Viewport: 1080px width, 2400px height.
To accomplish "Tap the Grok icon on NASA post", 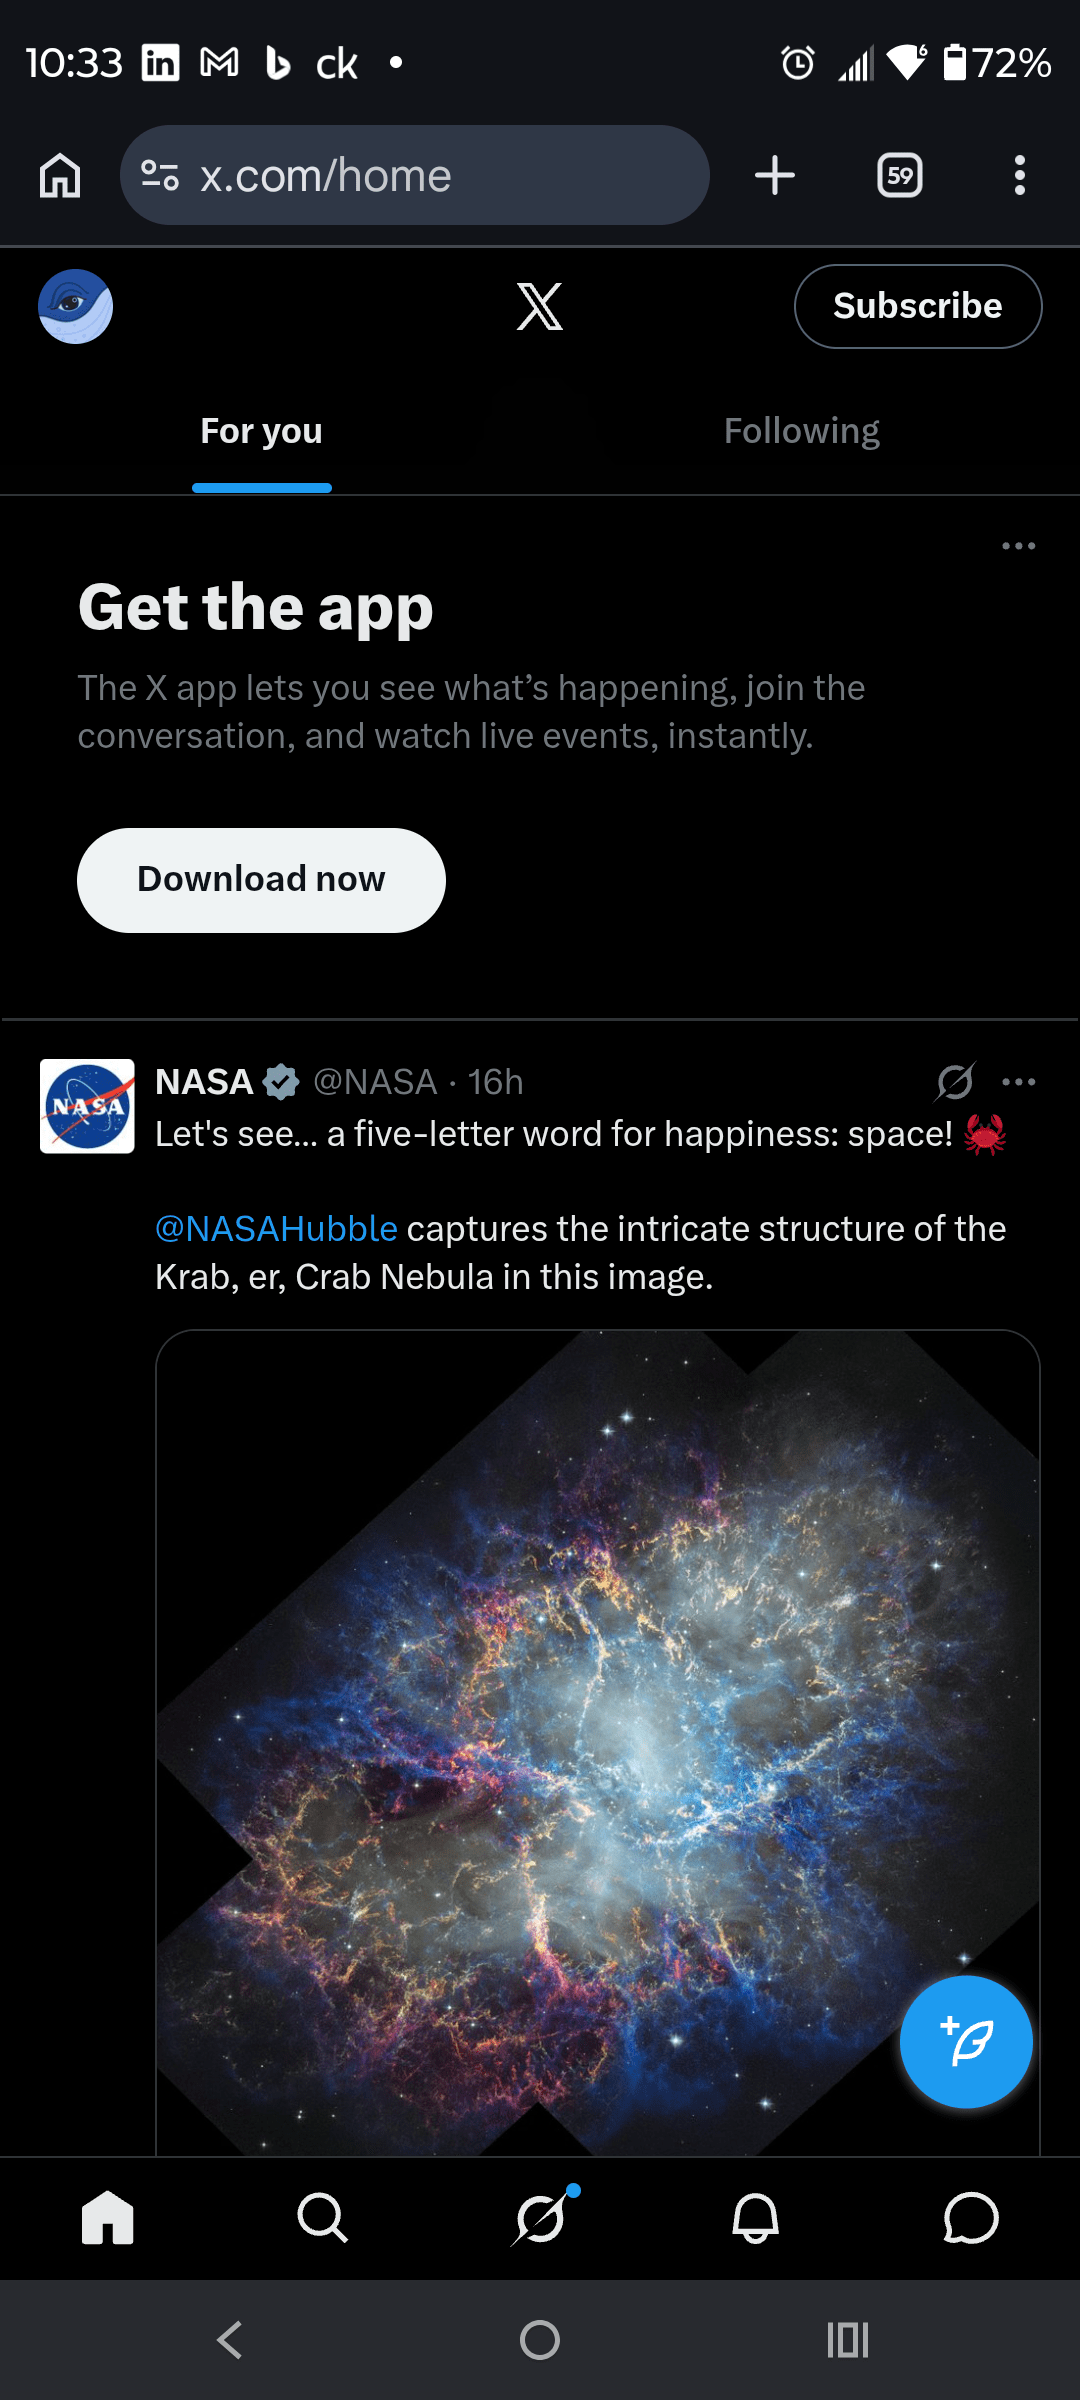I will pyautogui.click(x=955, y=1081).
